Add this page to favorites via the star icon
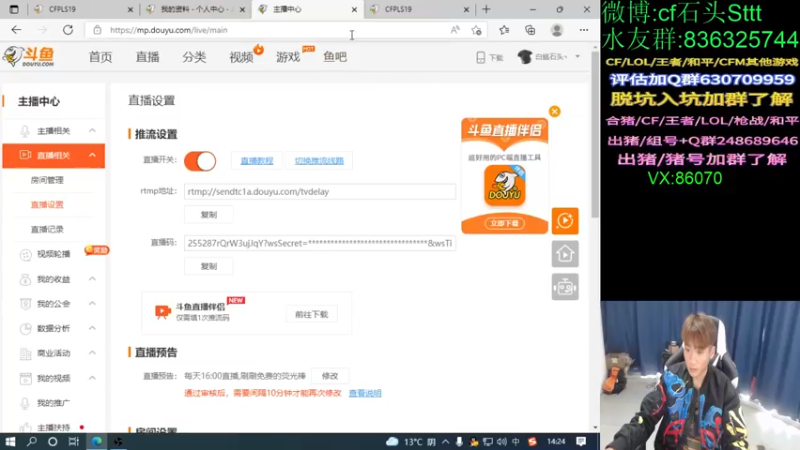800x450 pixels. (477, 30)
